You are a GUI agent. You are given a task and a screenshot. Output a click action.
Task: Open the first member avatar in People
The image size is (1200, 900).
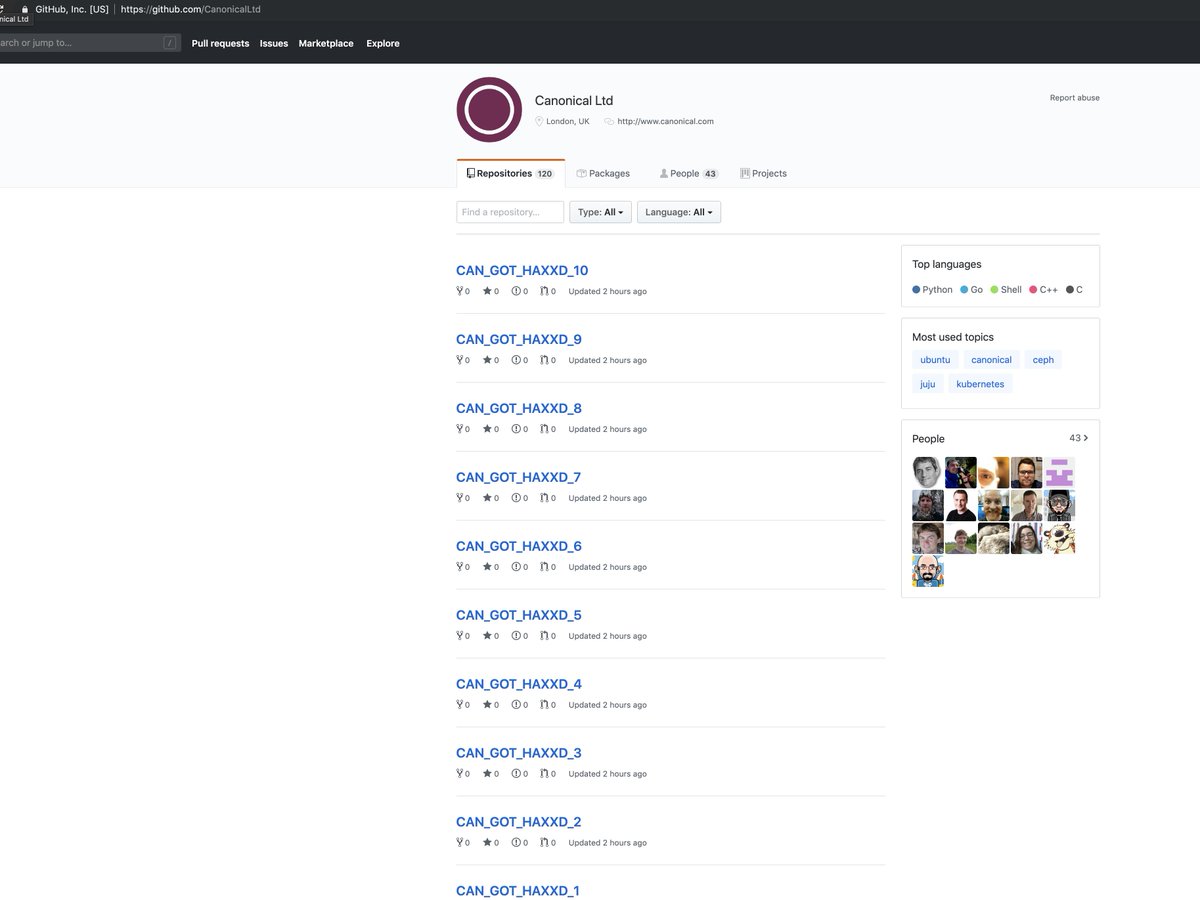[x=928, y=472]
